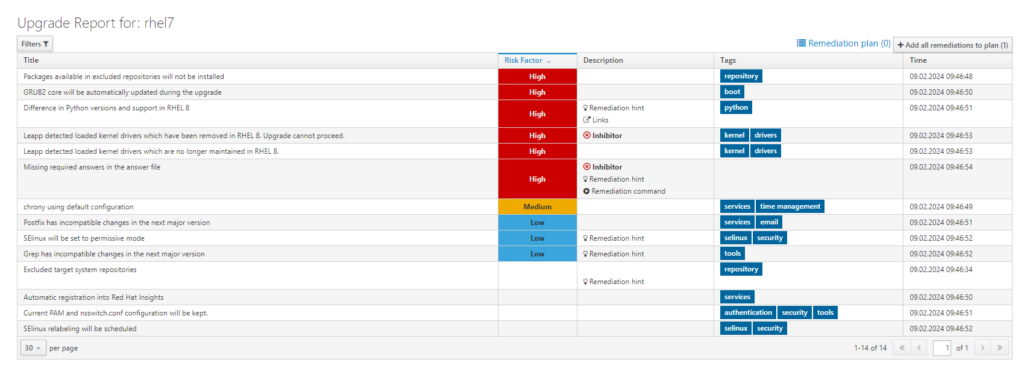Click tools tag in Grep row
The height and width of the screenshot is (371, 1024).
(x=731, y=253)
